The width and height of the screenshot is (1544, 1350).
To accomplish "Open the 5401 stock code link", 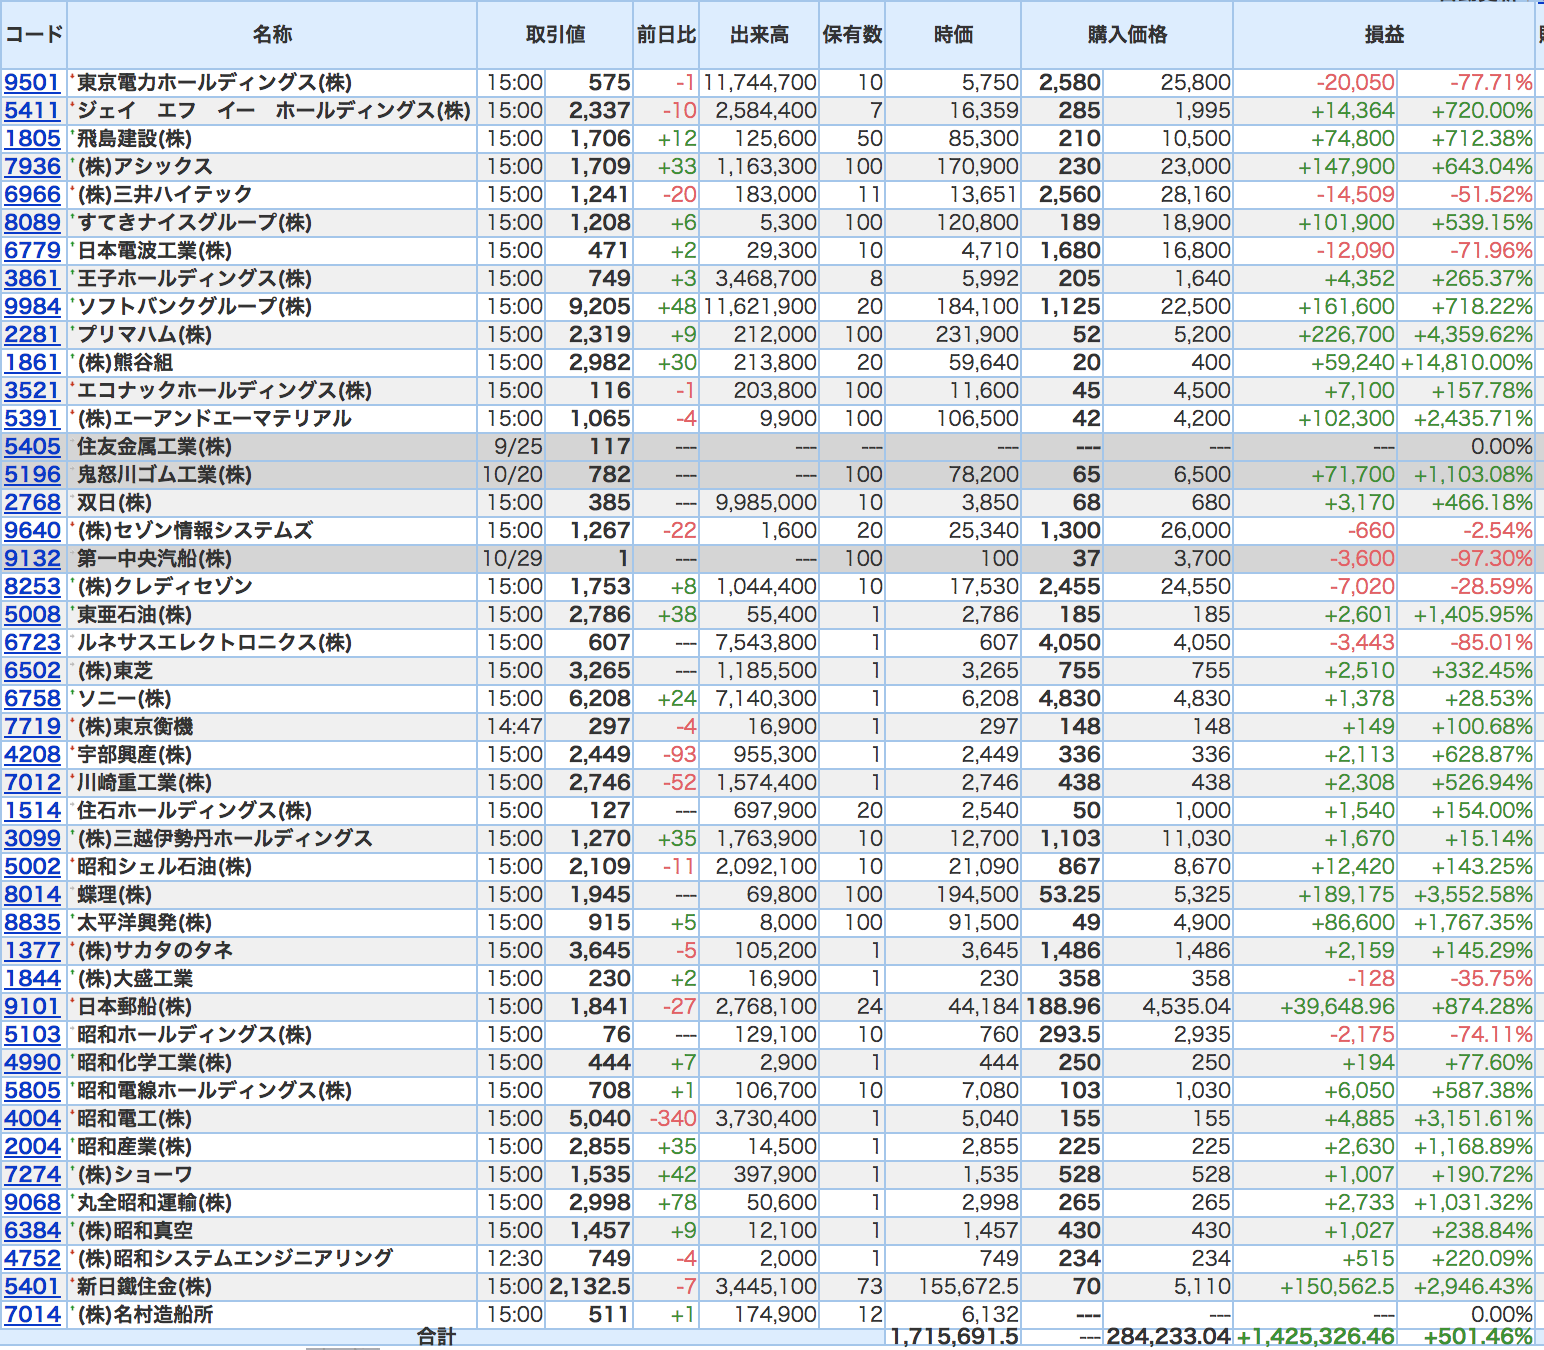I will point(32,1287).
